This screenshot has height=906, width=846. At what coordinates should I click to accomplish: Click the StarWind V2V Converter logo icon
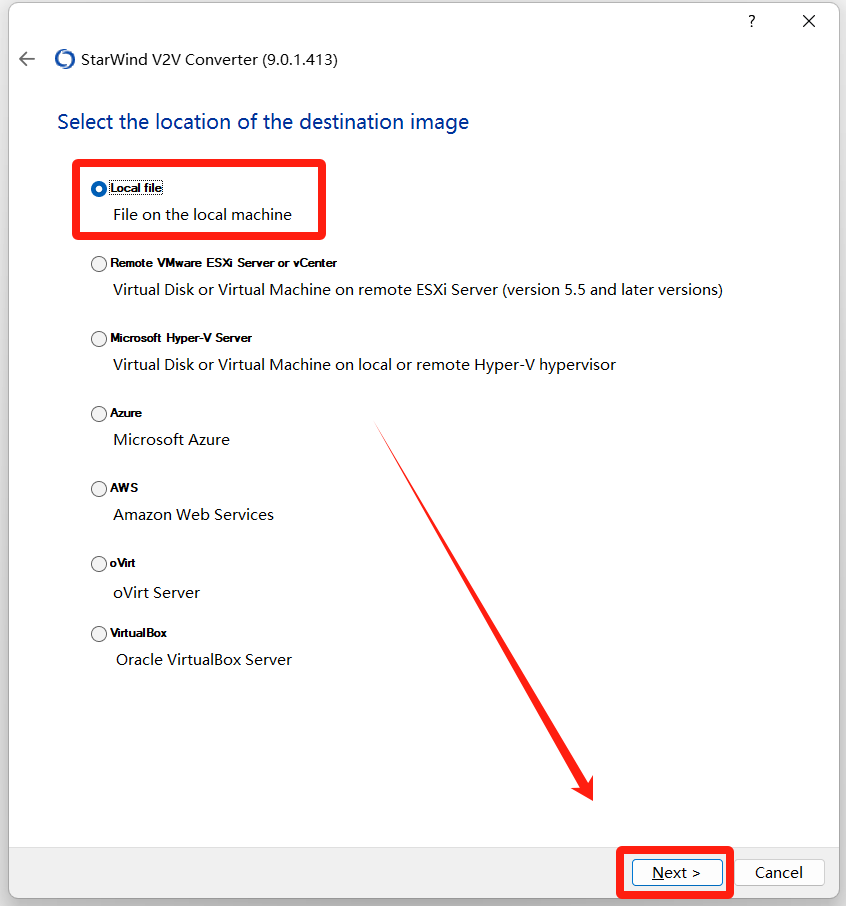point(65,60)
